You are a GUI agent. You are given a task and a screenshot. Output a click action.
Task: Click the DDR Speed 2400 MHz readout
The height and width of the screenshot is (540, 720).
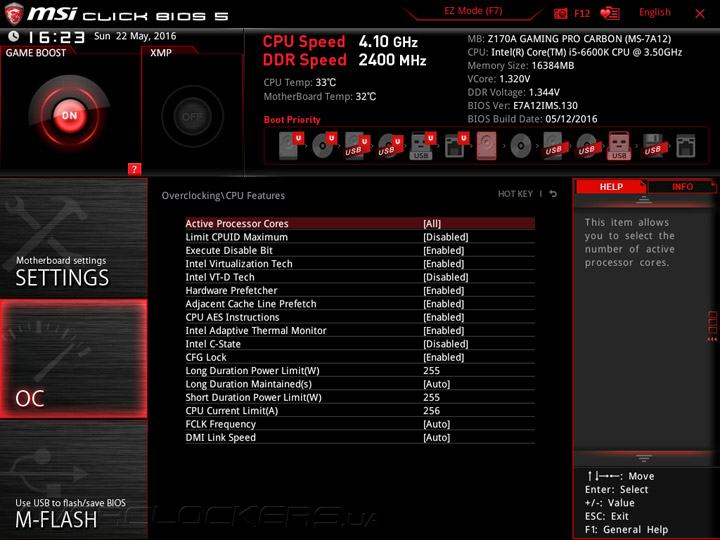344,60
